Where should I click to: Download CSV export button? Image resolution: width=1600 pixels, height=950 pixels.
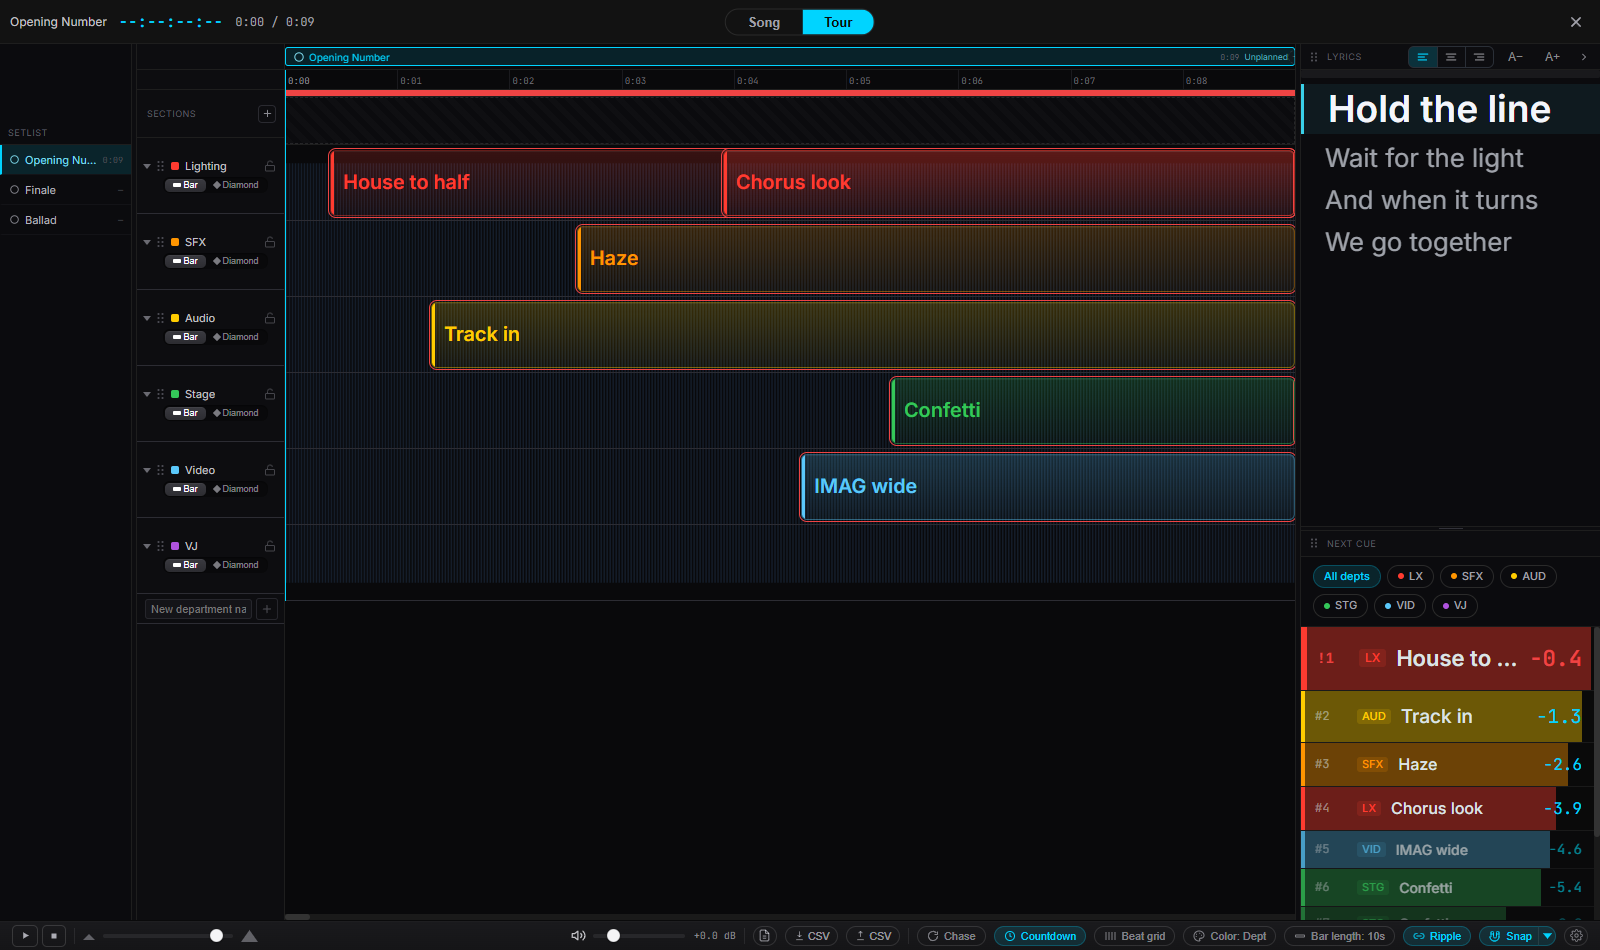[x=812, y=936]
